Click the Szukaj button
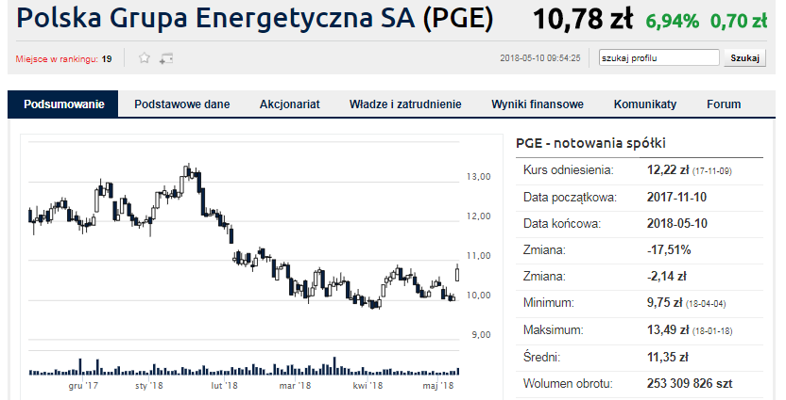Screen dimensions: 786x400 [745, 58]
